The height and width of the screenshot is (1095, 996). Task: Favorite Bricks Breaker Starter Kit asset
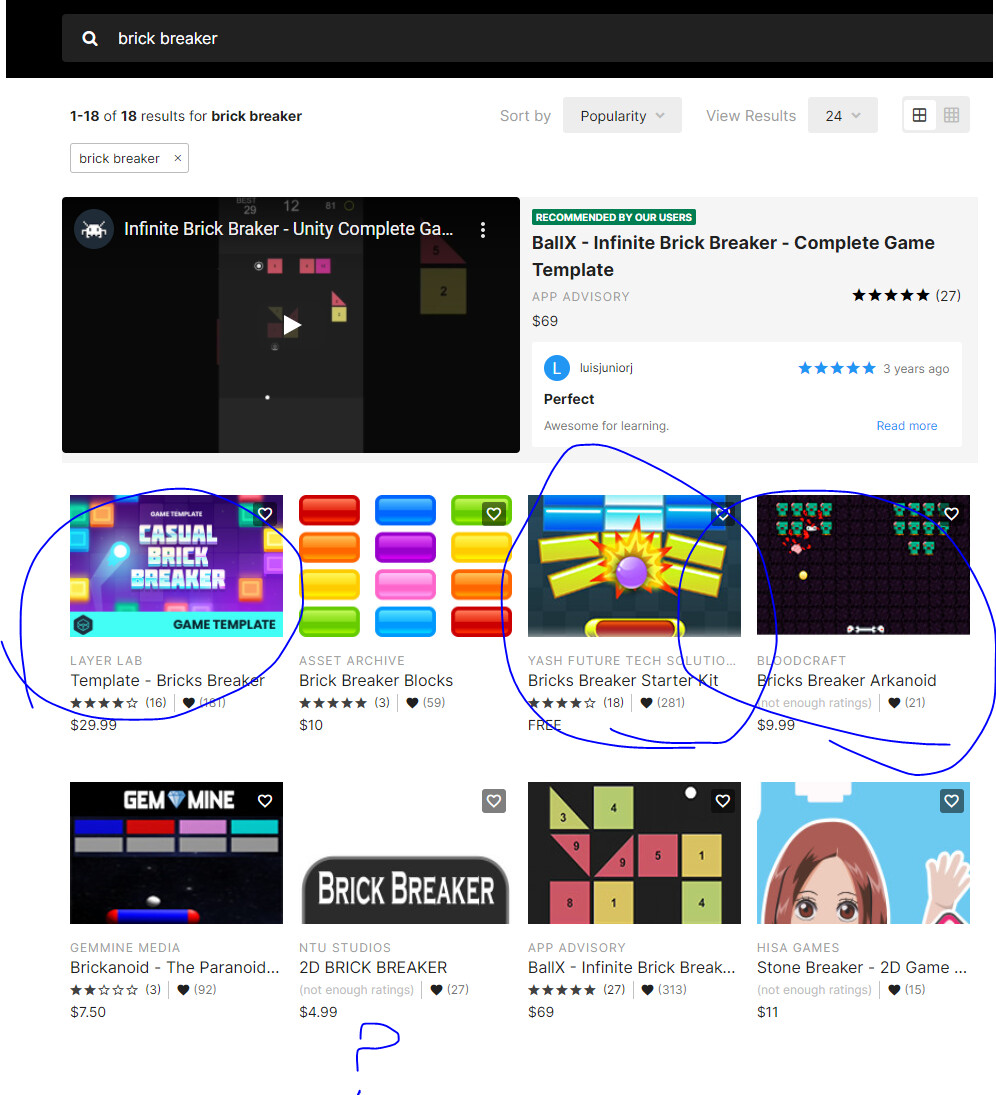click(x=723, y=514)
